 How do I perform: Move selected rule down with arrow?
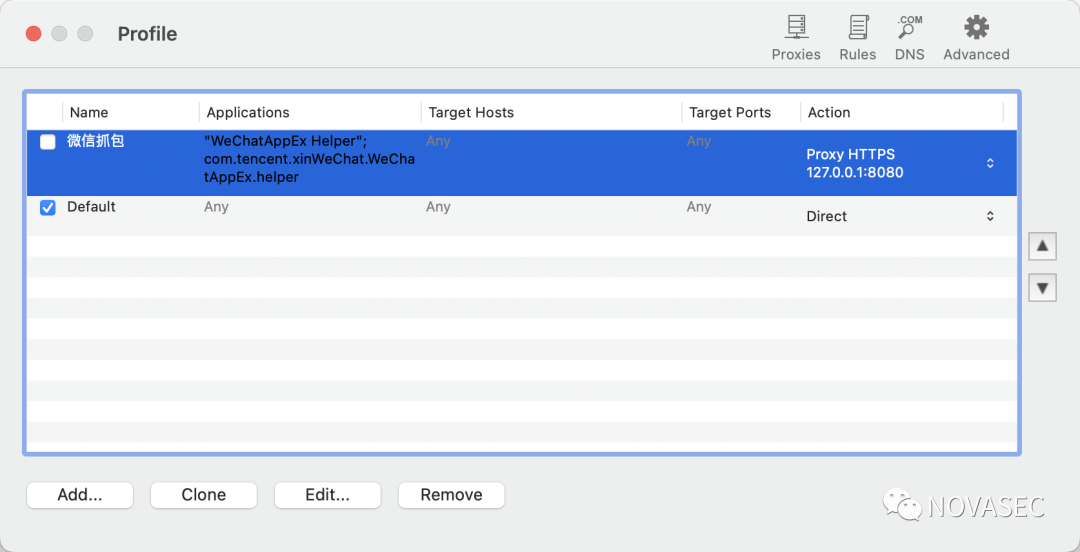pyautogui.click(x=1042, y=287)
